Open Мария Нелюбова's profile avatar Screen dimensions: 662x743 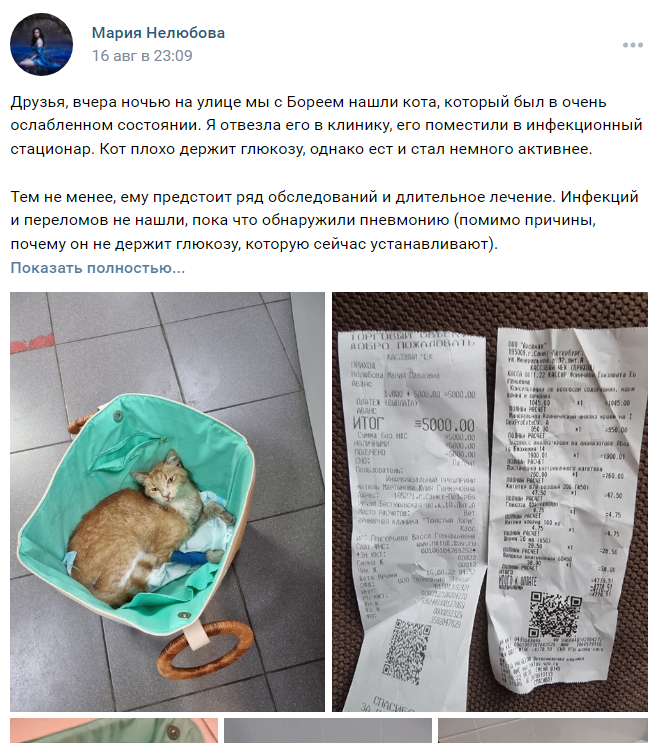[41, 45]
